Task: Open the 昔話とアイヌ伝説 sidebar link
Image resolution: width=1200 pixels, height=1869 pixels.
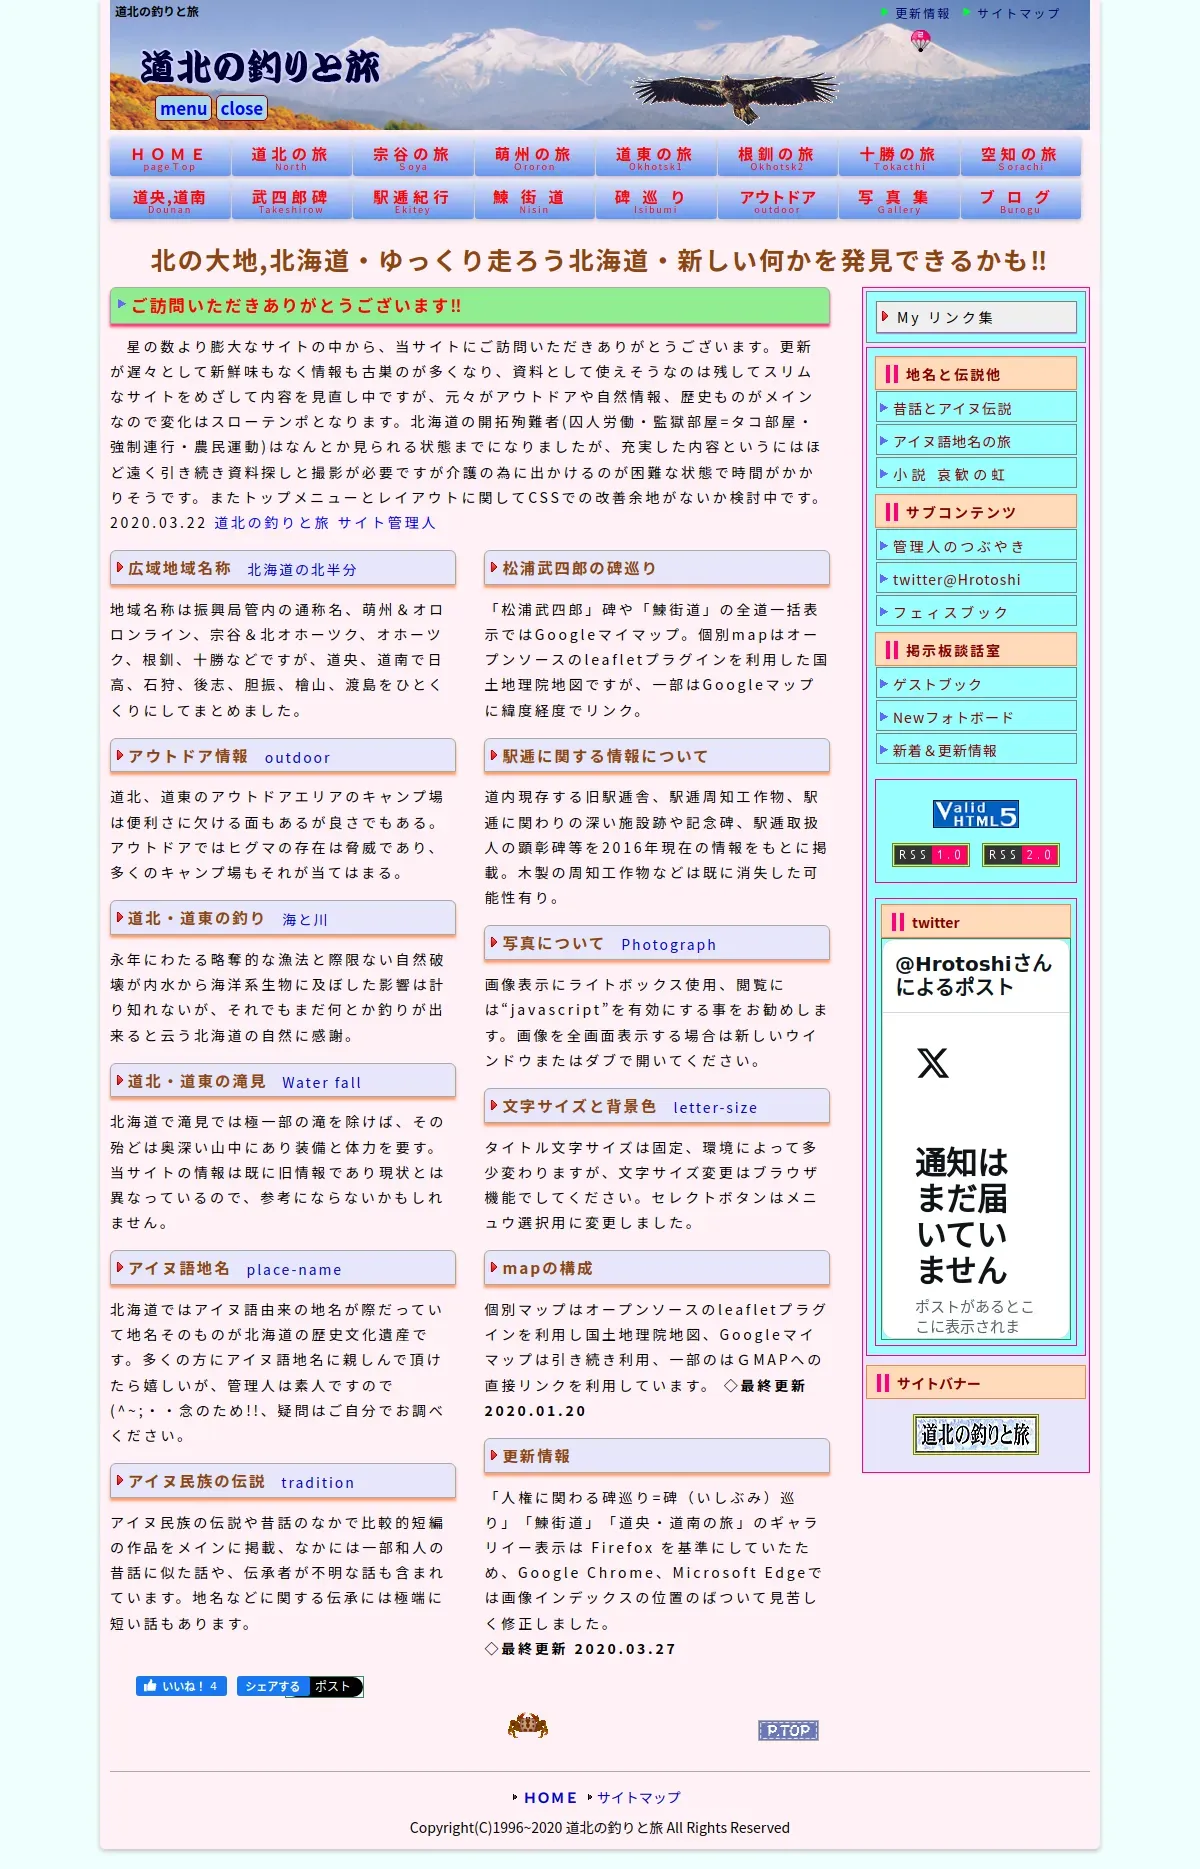Action: 976,408
